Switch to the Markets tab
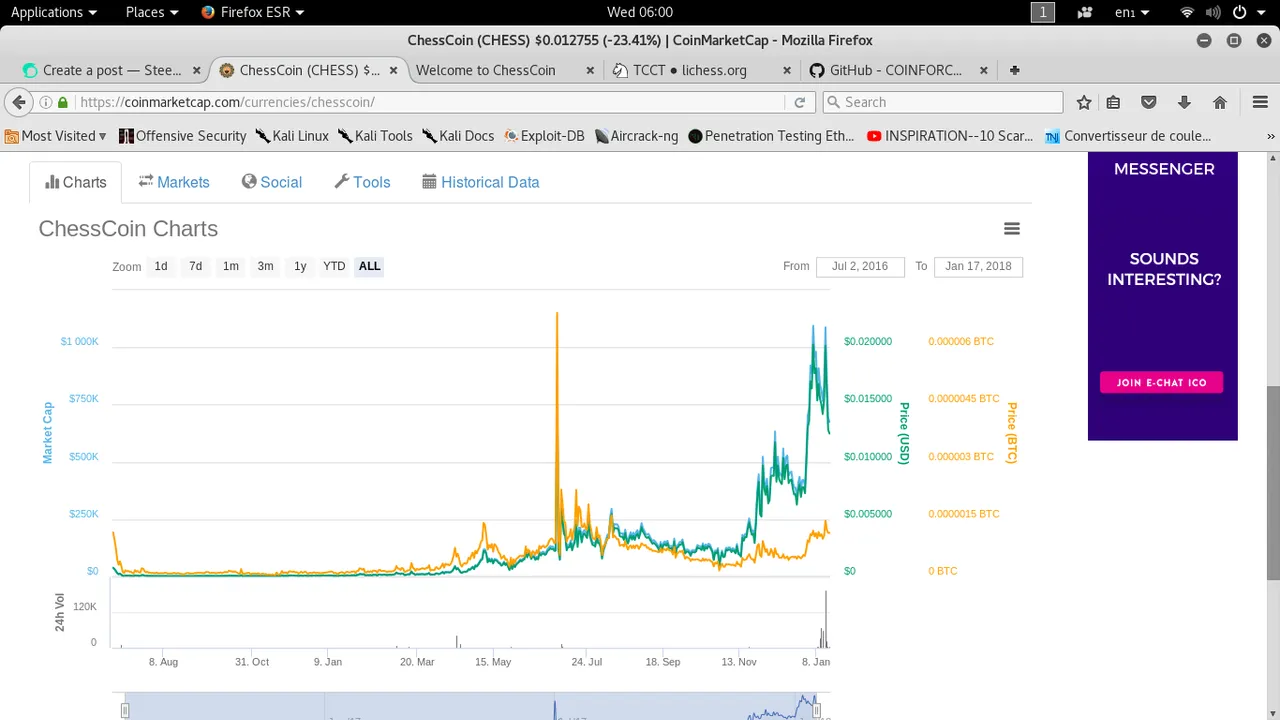 pyautogui.click(x=174, y=182)
